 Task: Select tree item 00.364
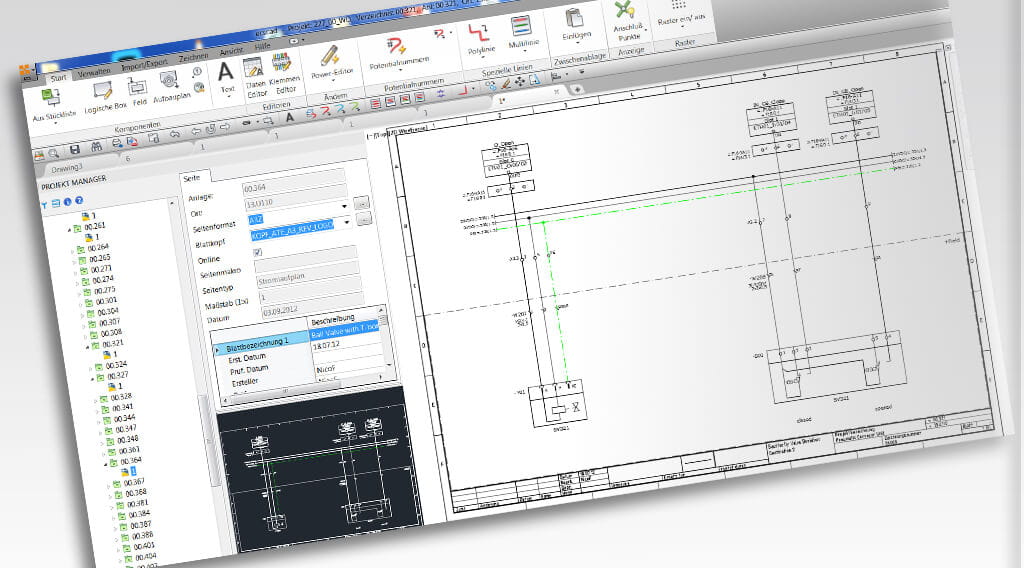[x=130, y=461]
